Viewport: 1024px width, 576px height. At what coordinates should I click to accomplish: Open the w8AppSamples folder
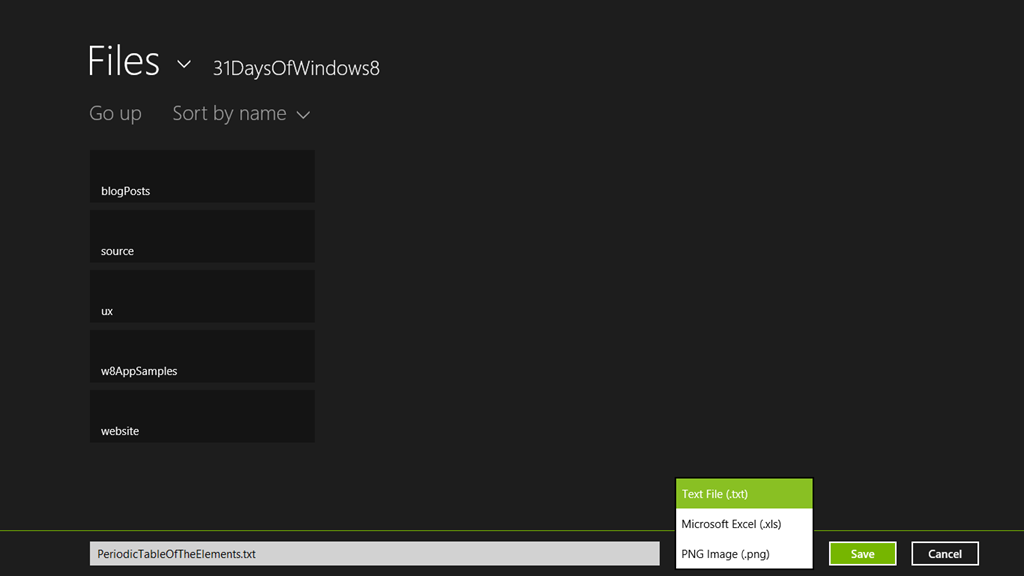[x=202, y=356]
